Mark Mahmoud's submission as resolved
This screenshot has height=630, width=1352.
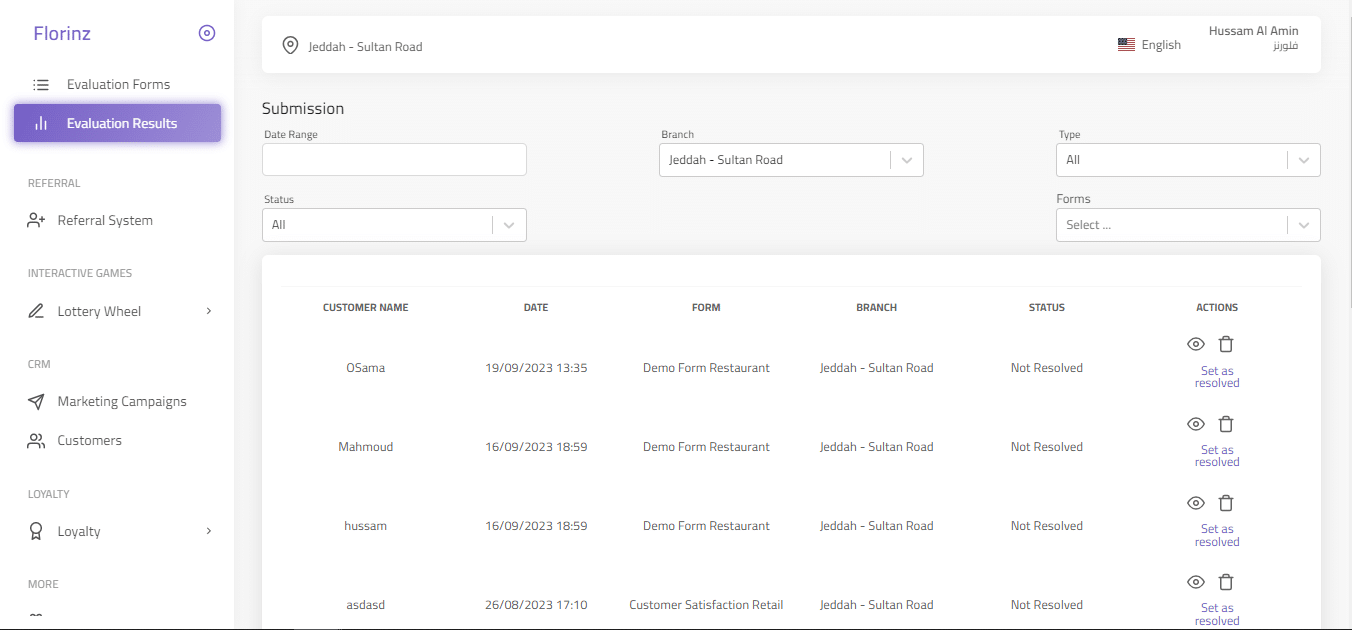click(1217, 456)
